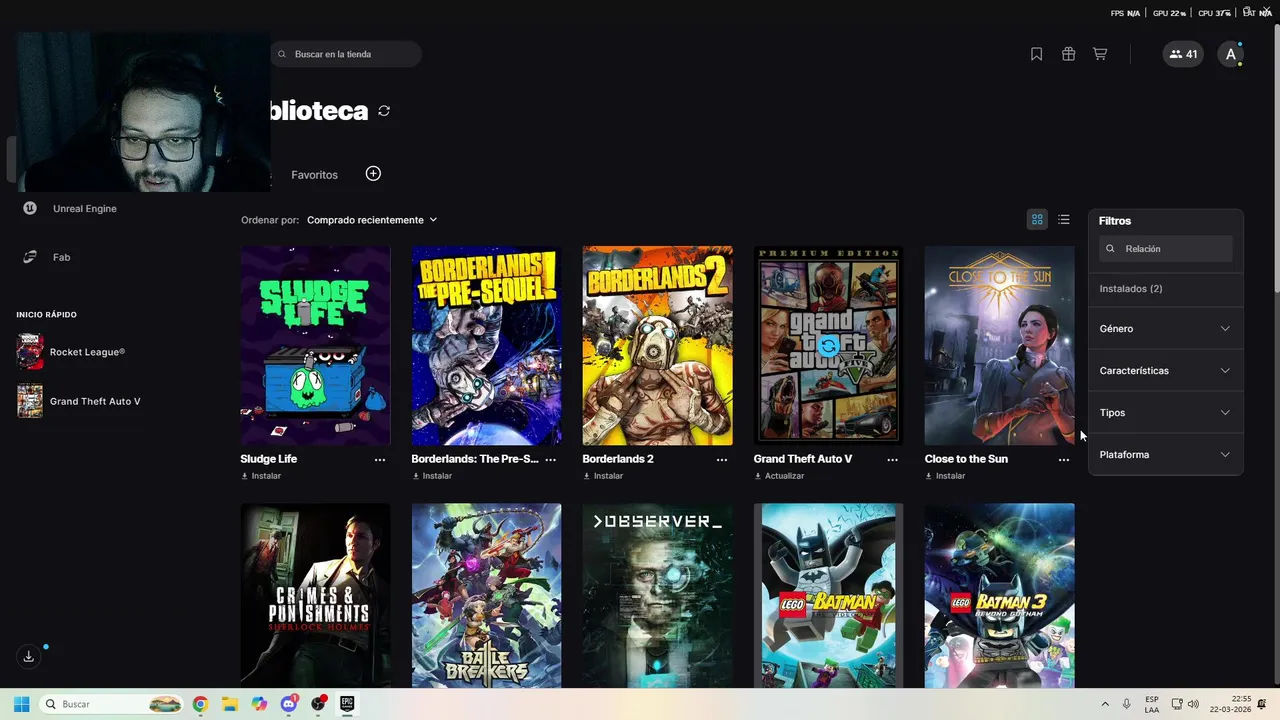1280x720 pixels.
Task: Open the Close to the Sun cover
Action: click(x=1000, y=346)
